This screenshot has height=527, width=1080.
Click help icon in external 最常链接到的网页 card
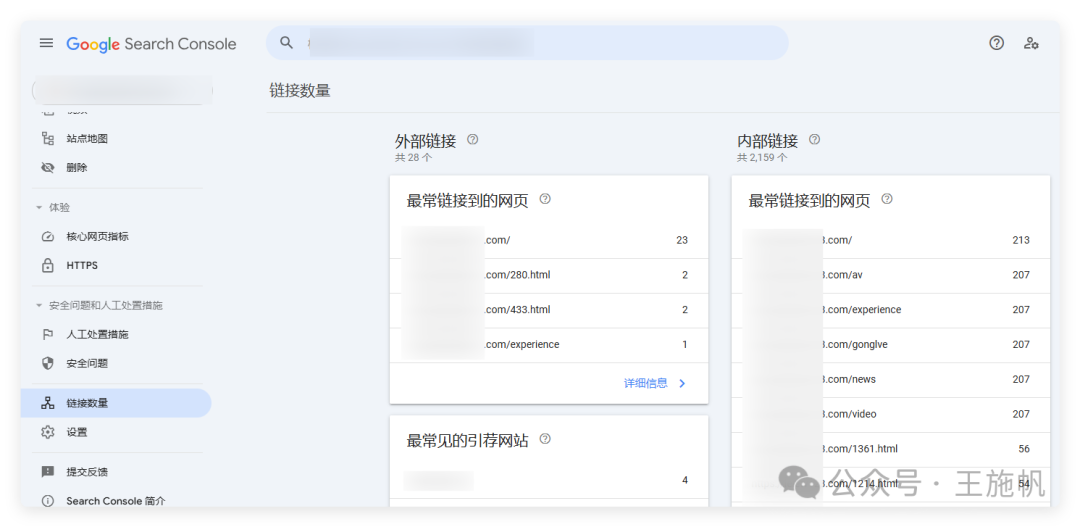coord(545,199)
